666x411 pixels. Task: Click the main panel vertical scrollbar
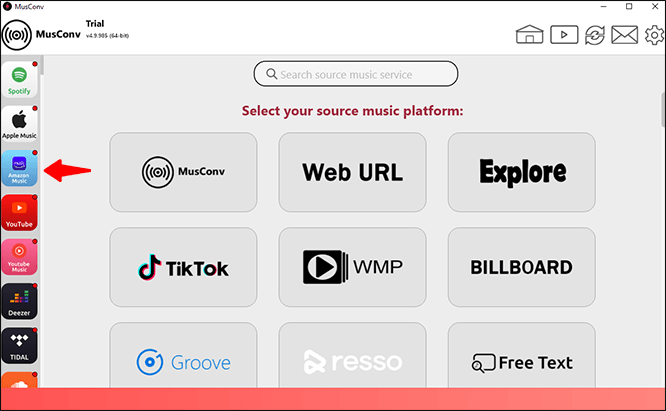click(x=663, y=110)
